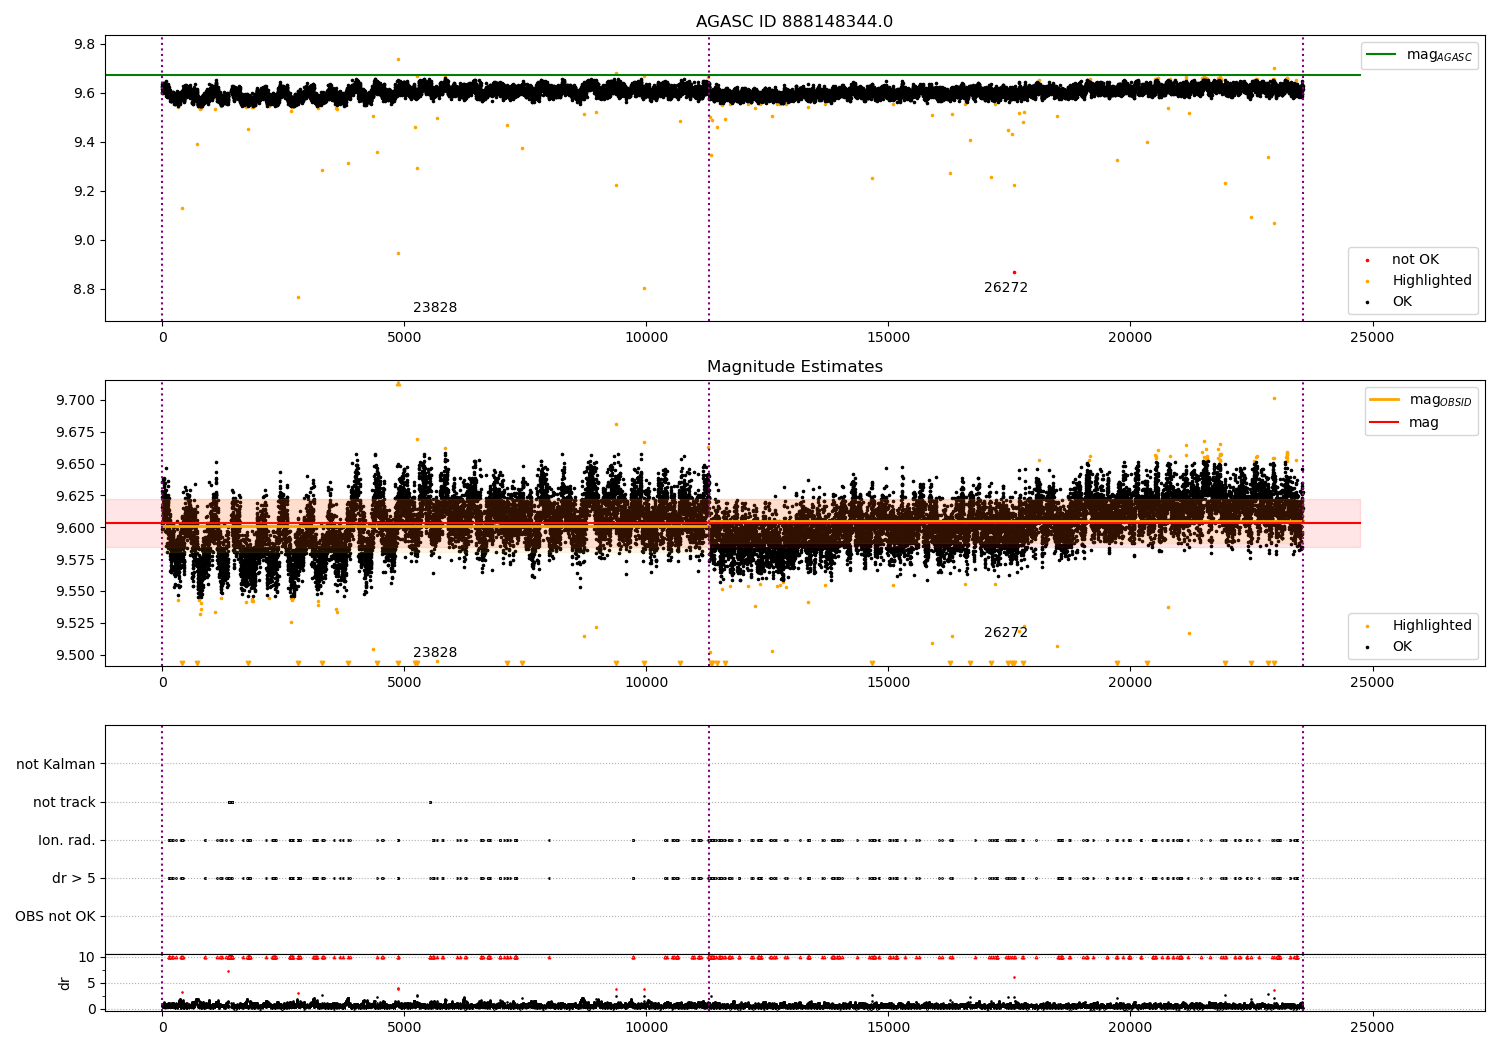This screenshot has width=1500, height=1050.
Task: Click the 'OBS not OK' axis label
Action: click(x=55, y=916)
